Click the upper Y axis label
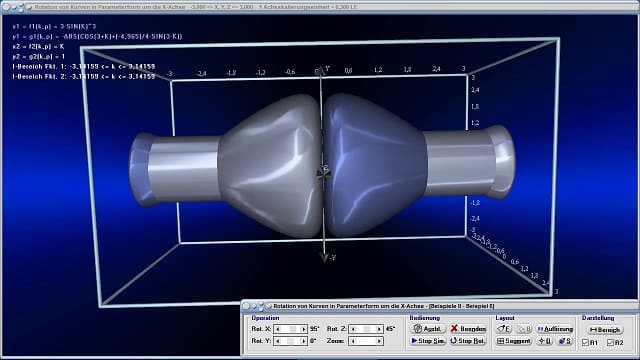The height and width of the screenshot is (360, 640). point(327,69)
